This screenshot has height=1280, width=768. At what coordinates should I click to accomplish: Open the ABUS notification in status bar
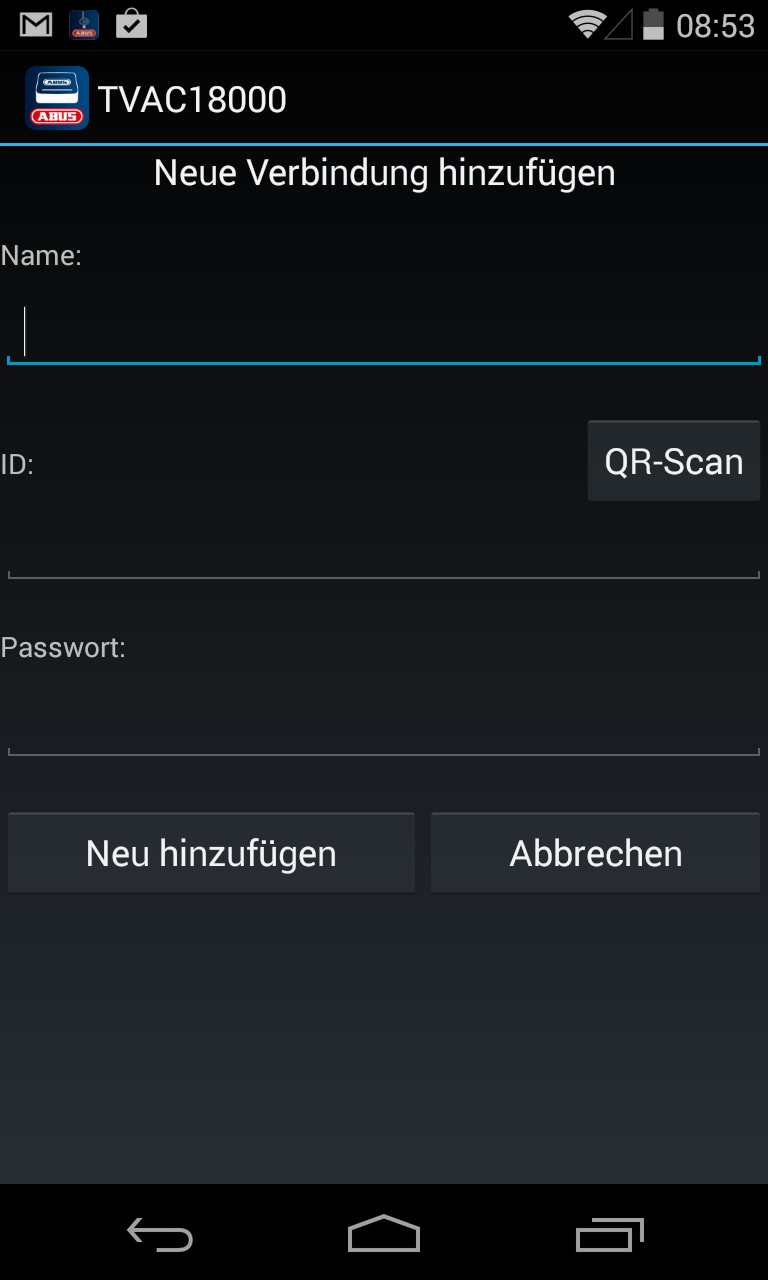tap(84, 25)
